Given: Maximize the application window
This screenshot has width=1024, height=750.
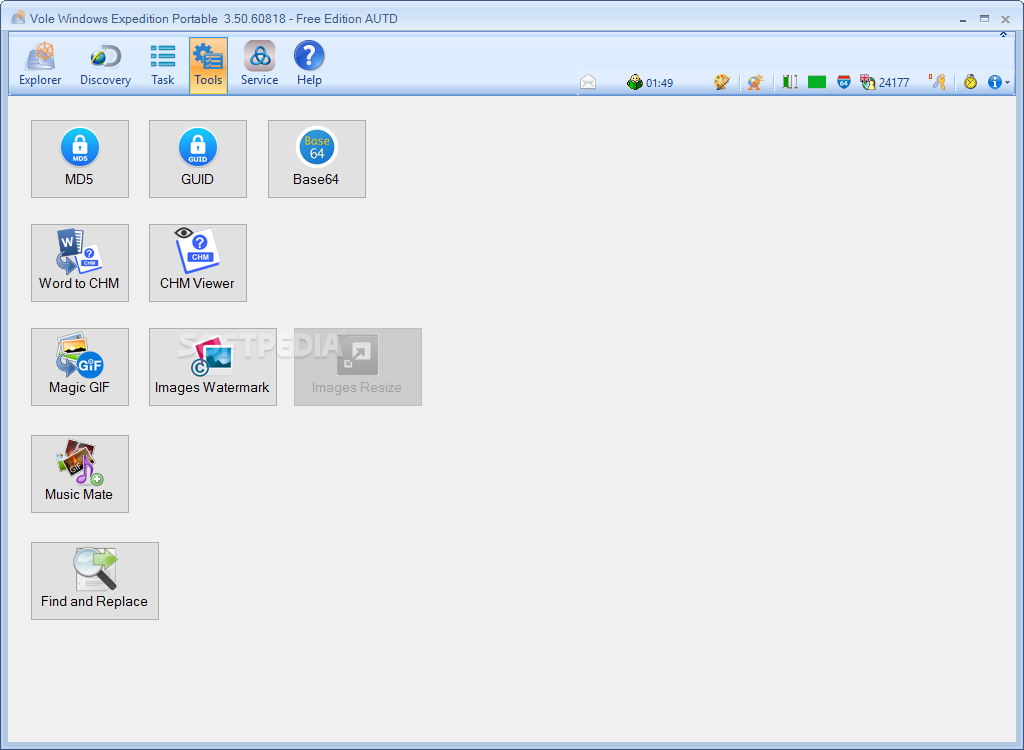Looking at the screenshot, I should pos(984,19).
